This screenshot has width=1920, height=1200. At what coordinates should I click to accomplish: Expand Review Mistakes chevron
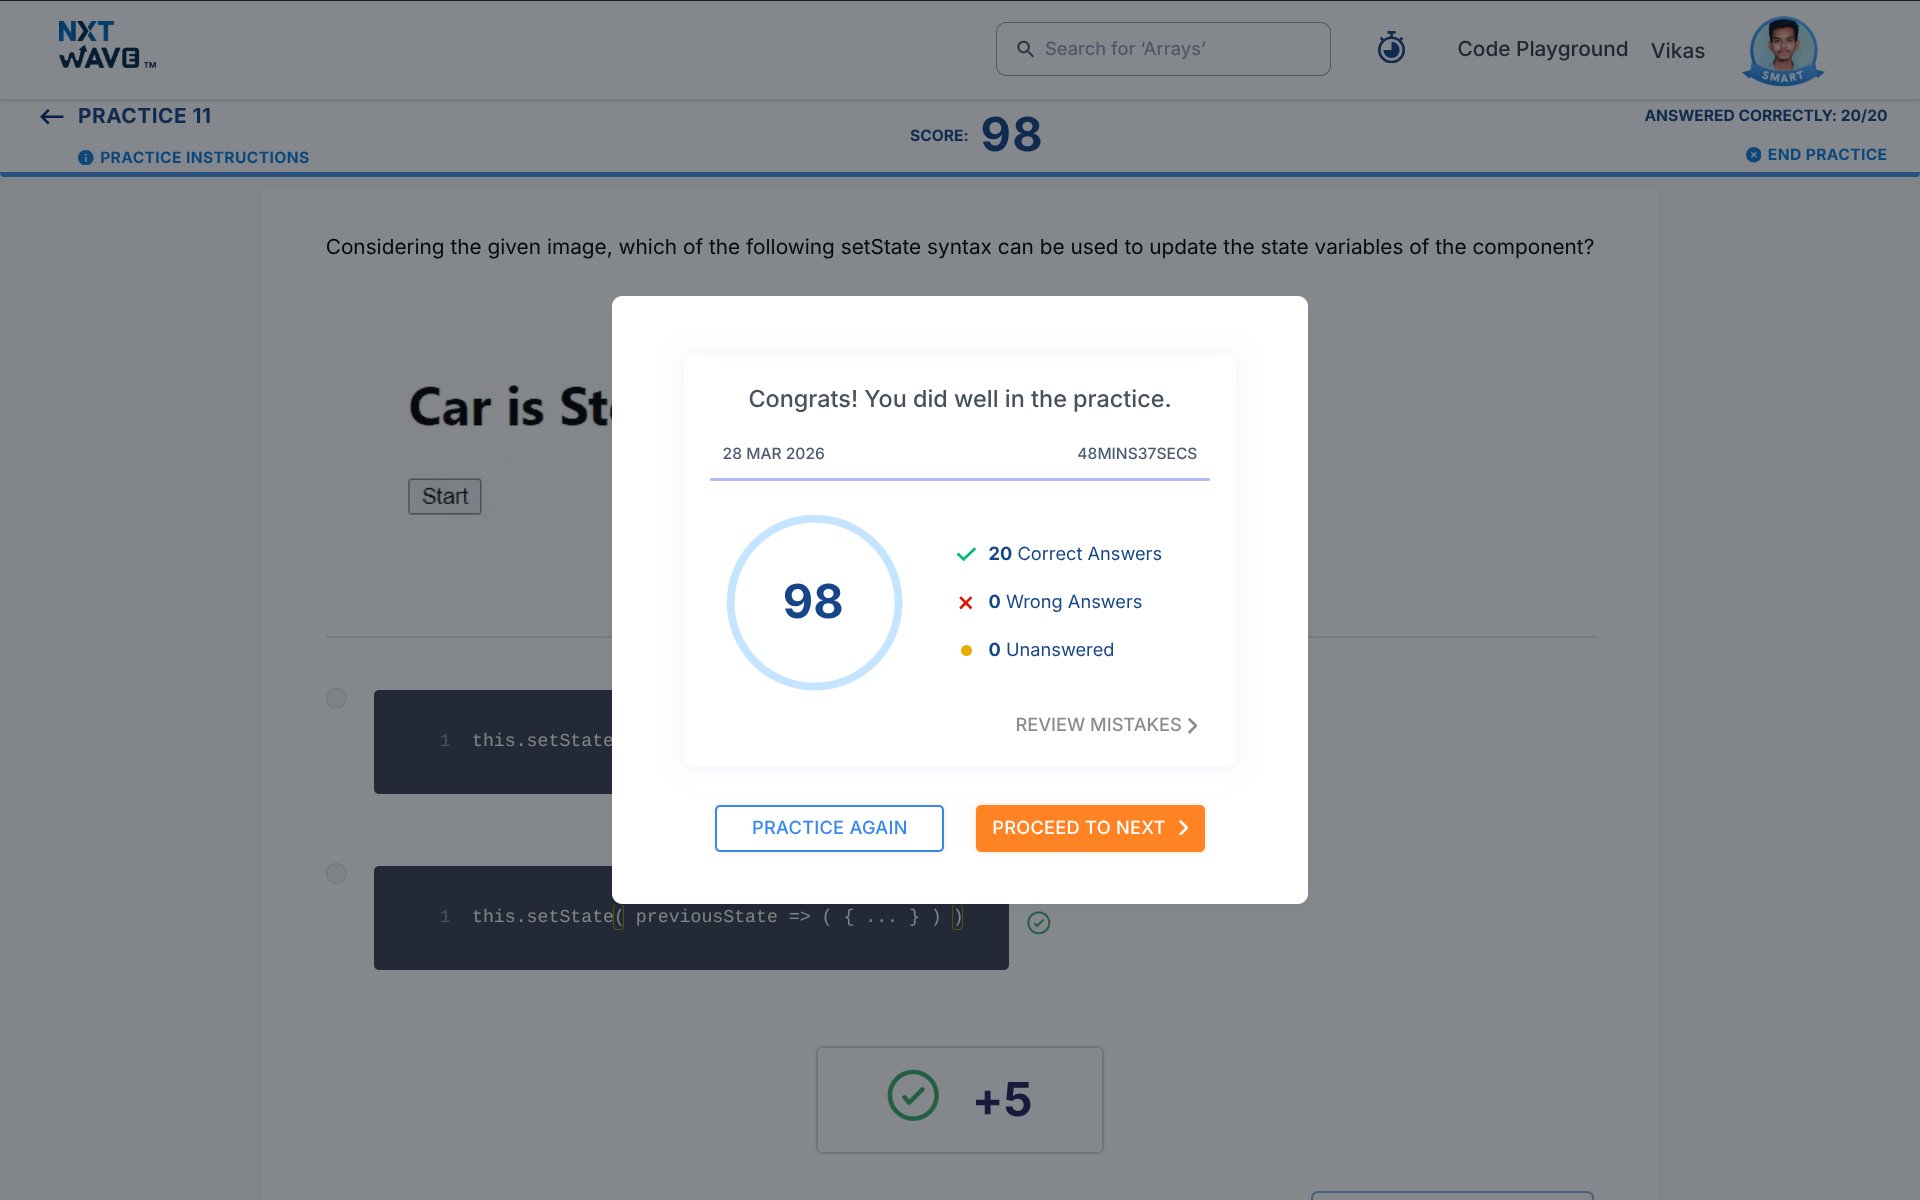point(1192,726)
